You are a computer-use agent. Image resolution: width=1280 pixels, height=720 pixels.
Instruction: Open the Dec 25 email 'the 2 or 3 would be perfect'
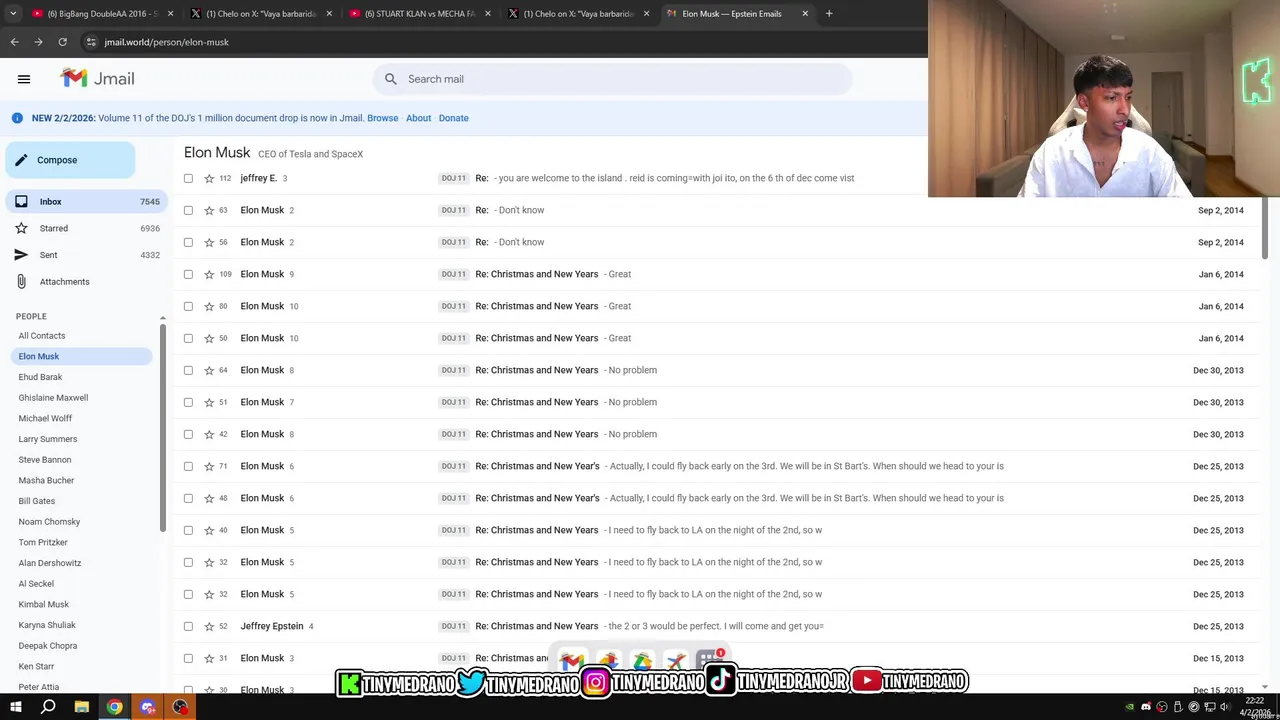click(716, 626)
